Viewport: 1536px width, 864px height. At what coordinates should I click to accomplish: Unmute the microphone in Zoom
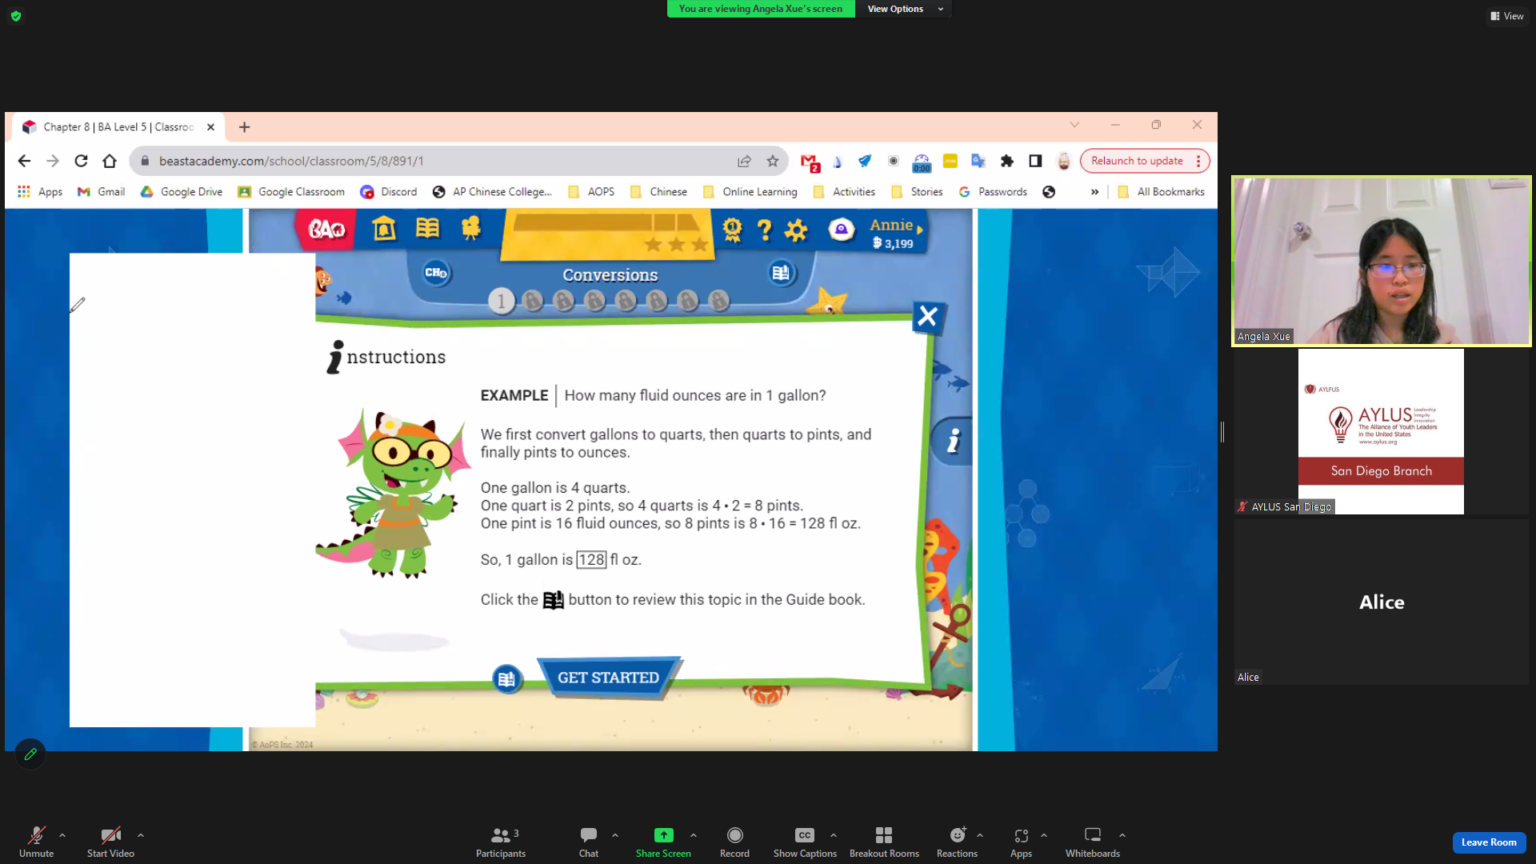pyautogui.click(x=36, y=842)
